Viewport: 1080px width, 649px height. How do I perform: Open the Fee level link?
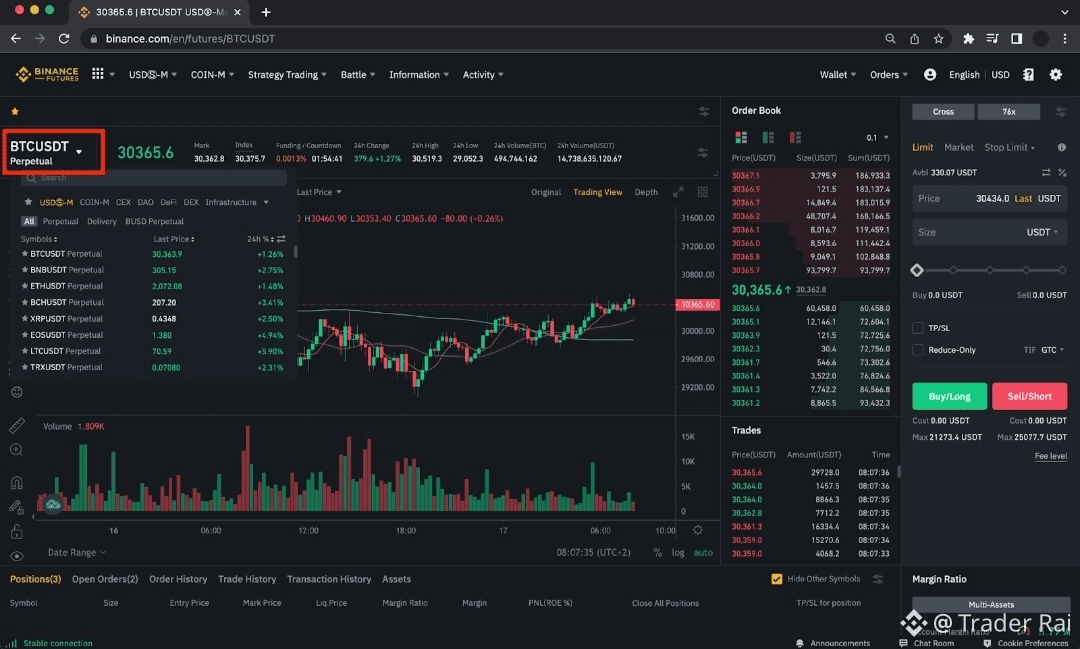[x=1050, y=456]
